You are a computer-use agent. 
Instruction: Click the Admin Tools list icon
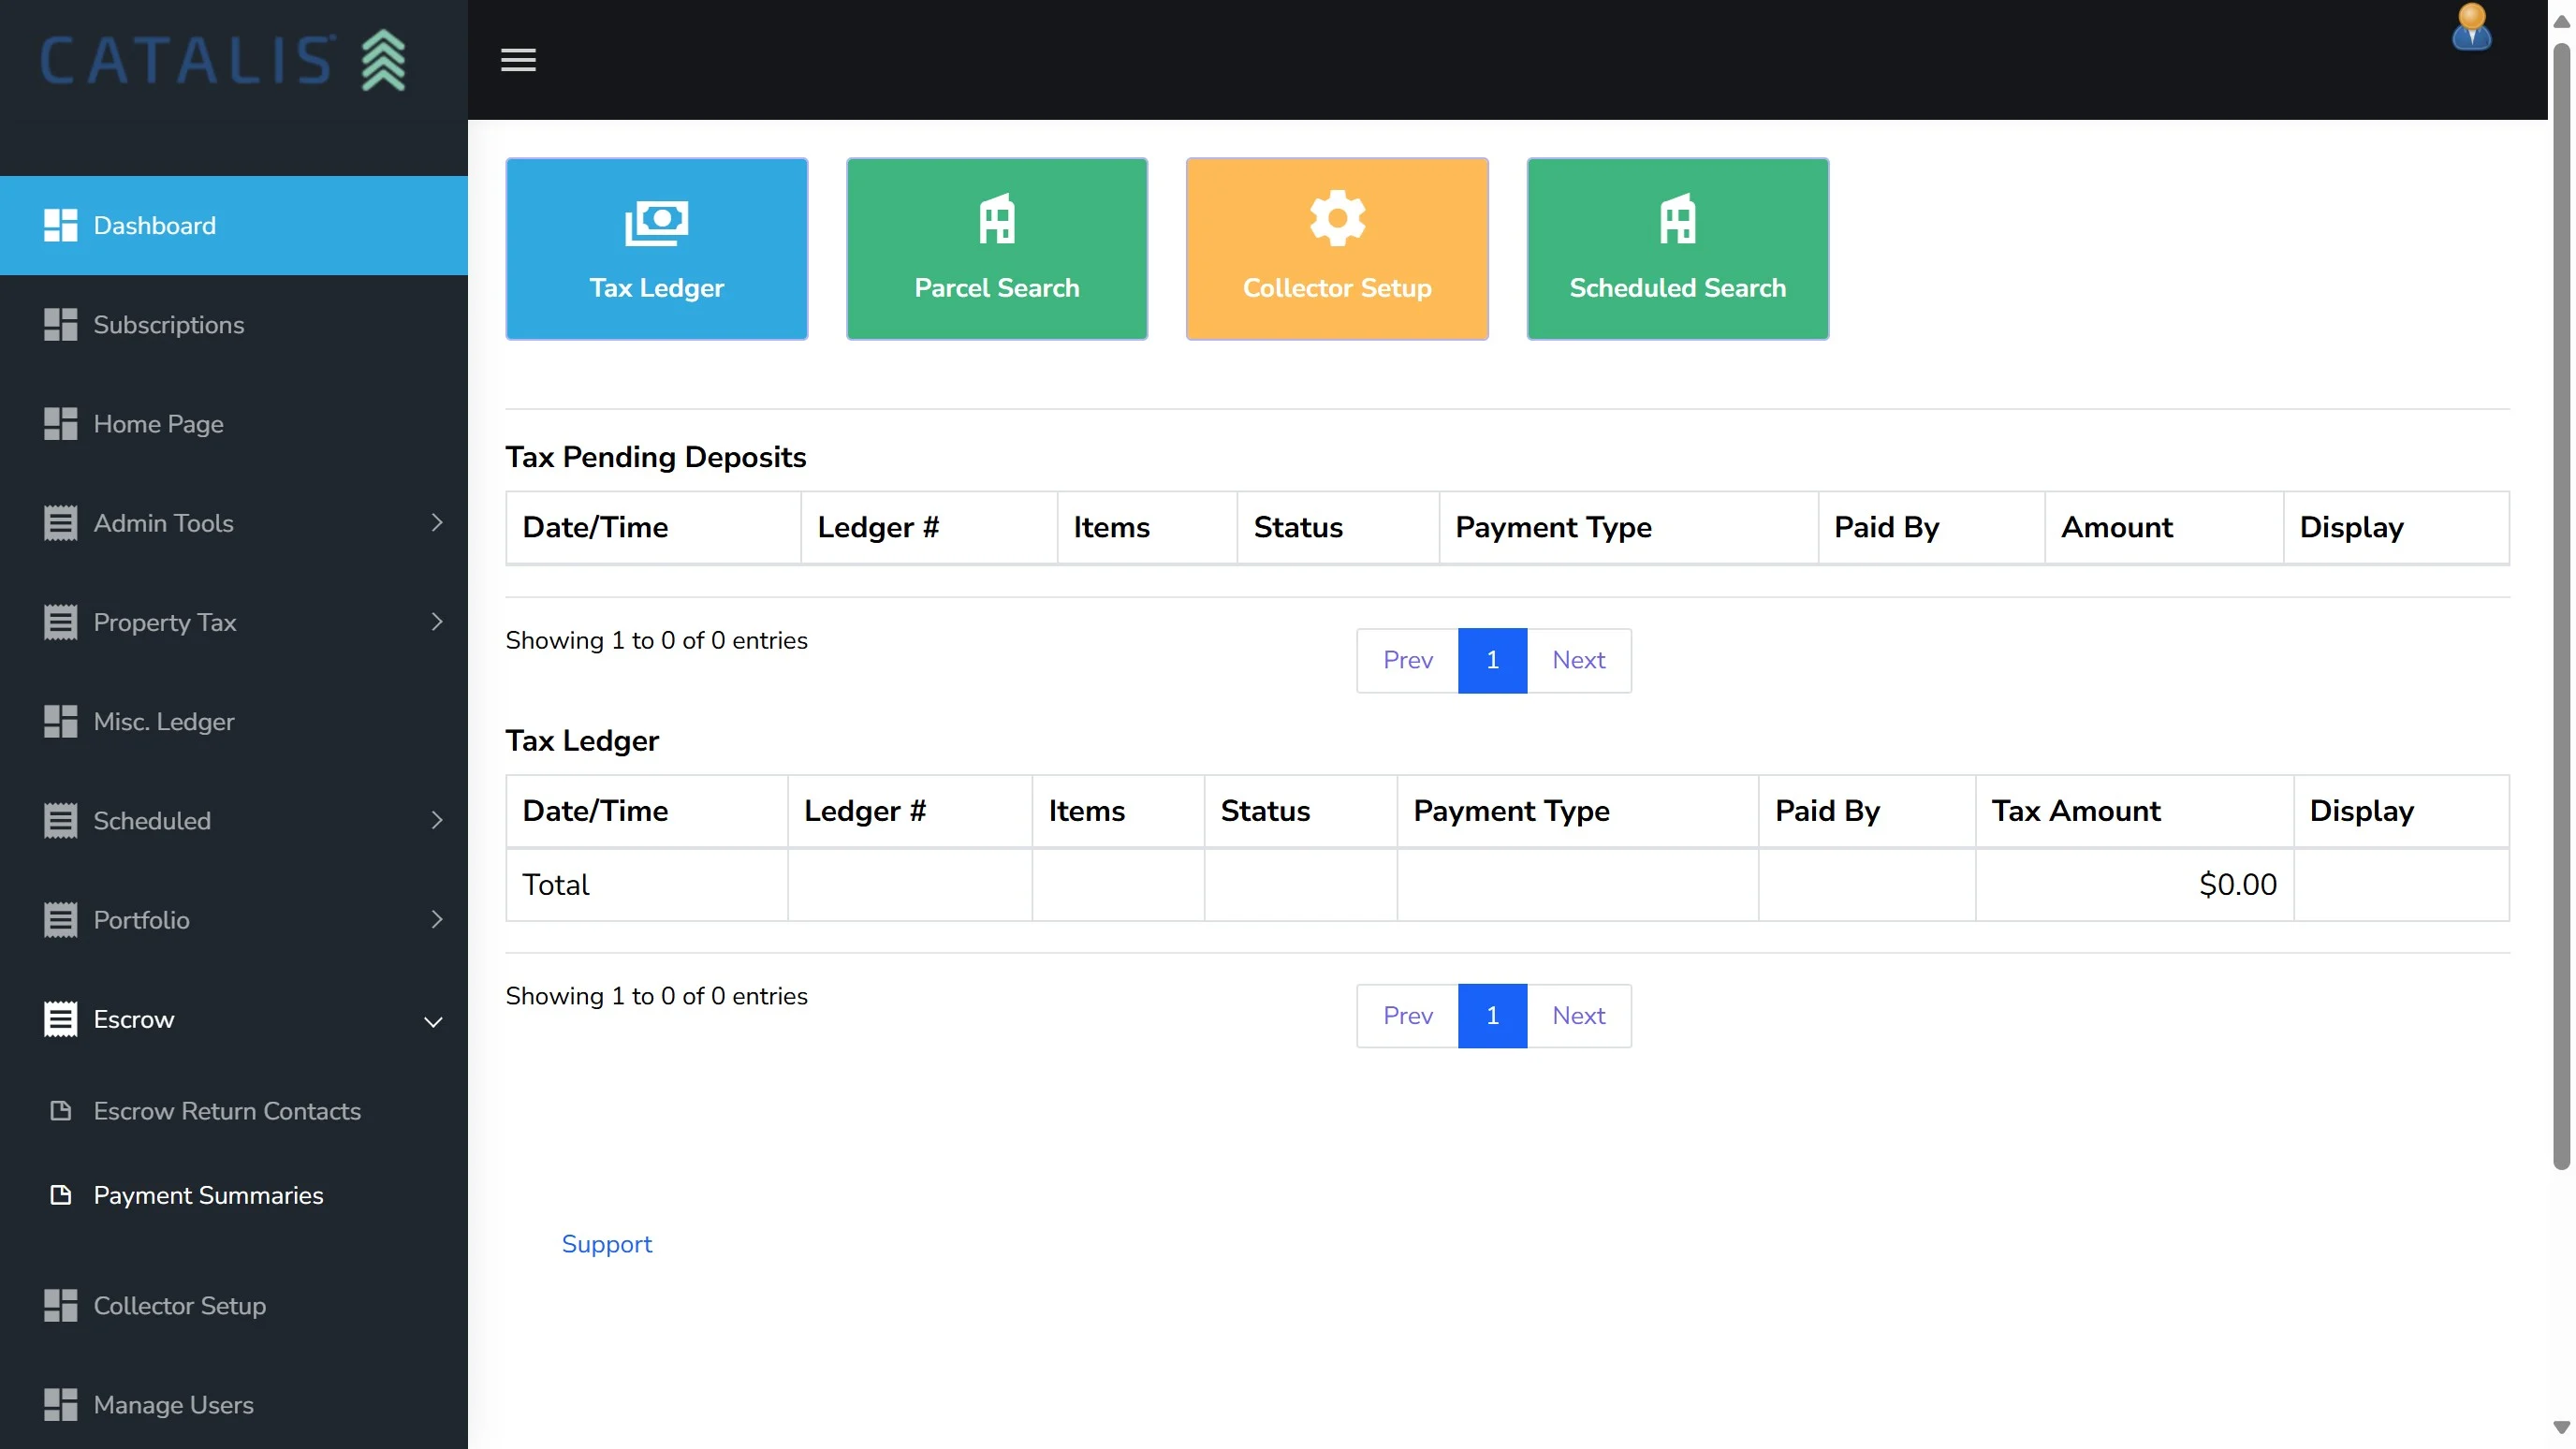[60, 522]
